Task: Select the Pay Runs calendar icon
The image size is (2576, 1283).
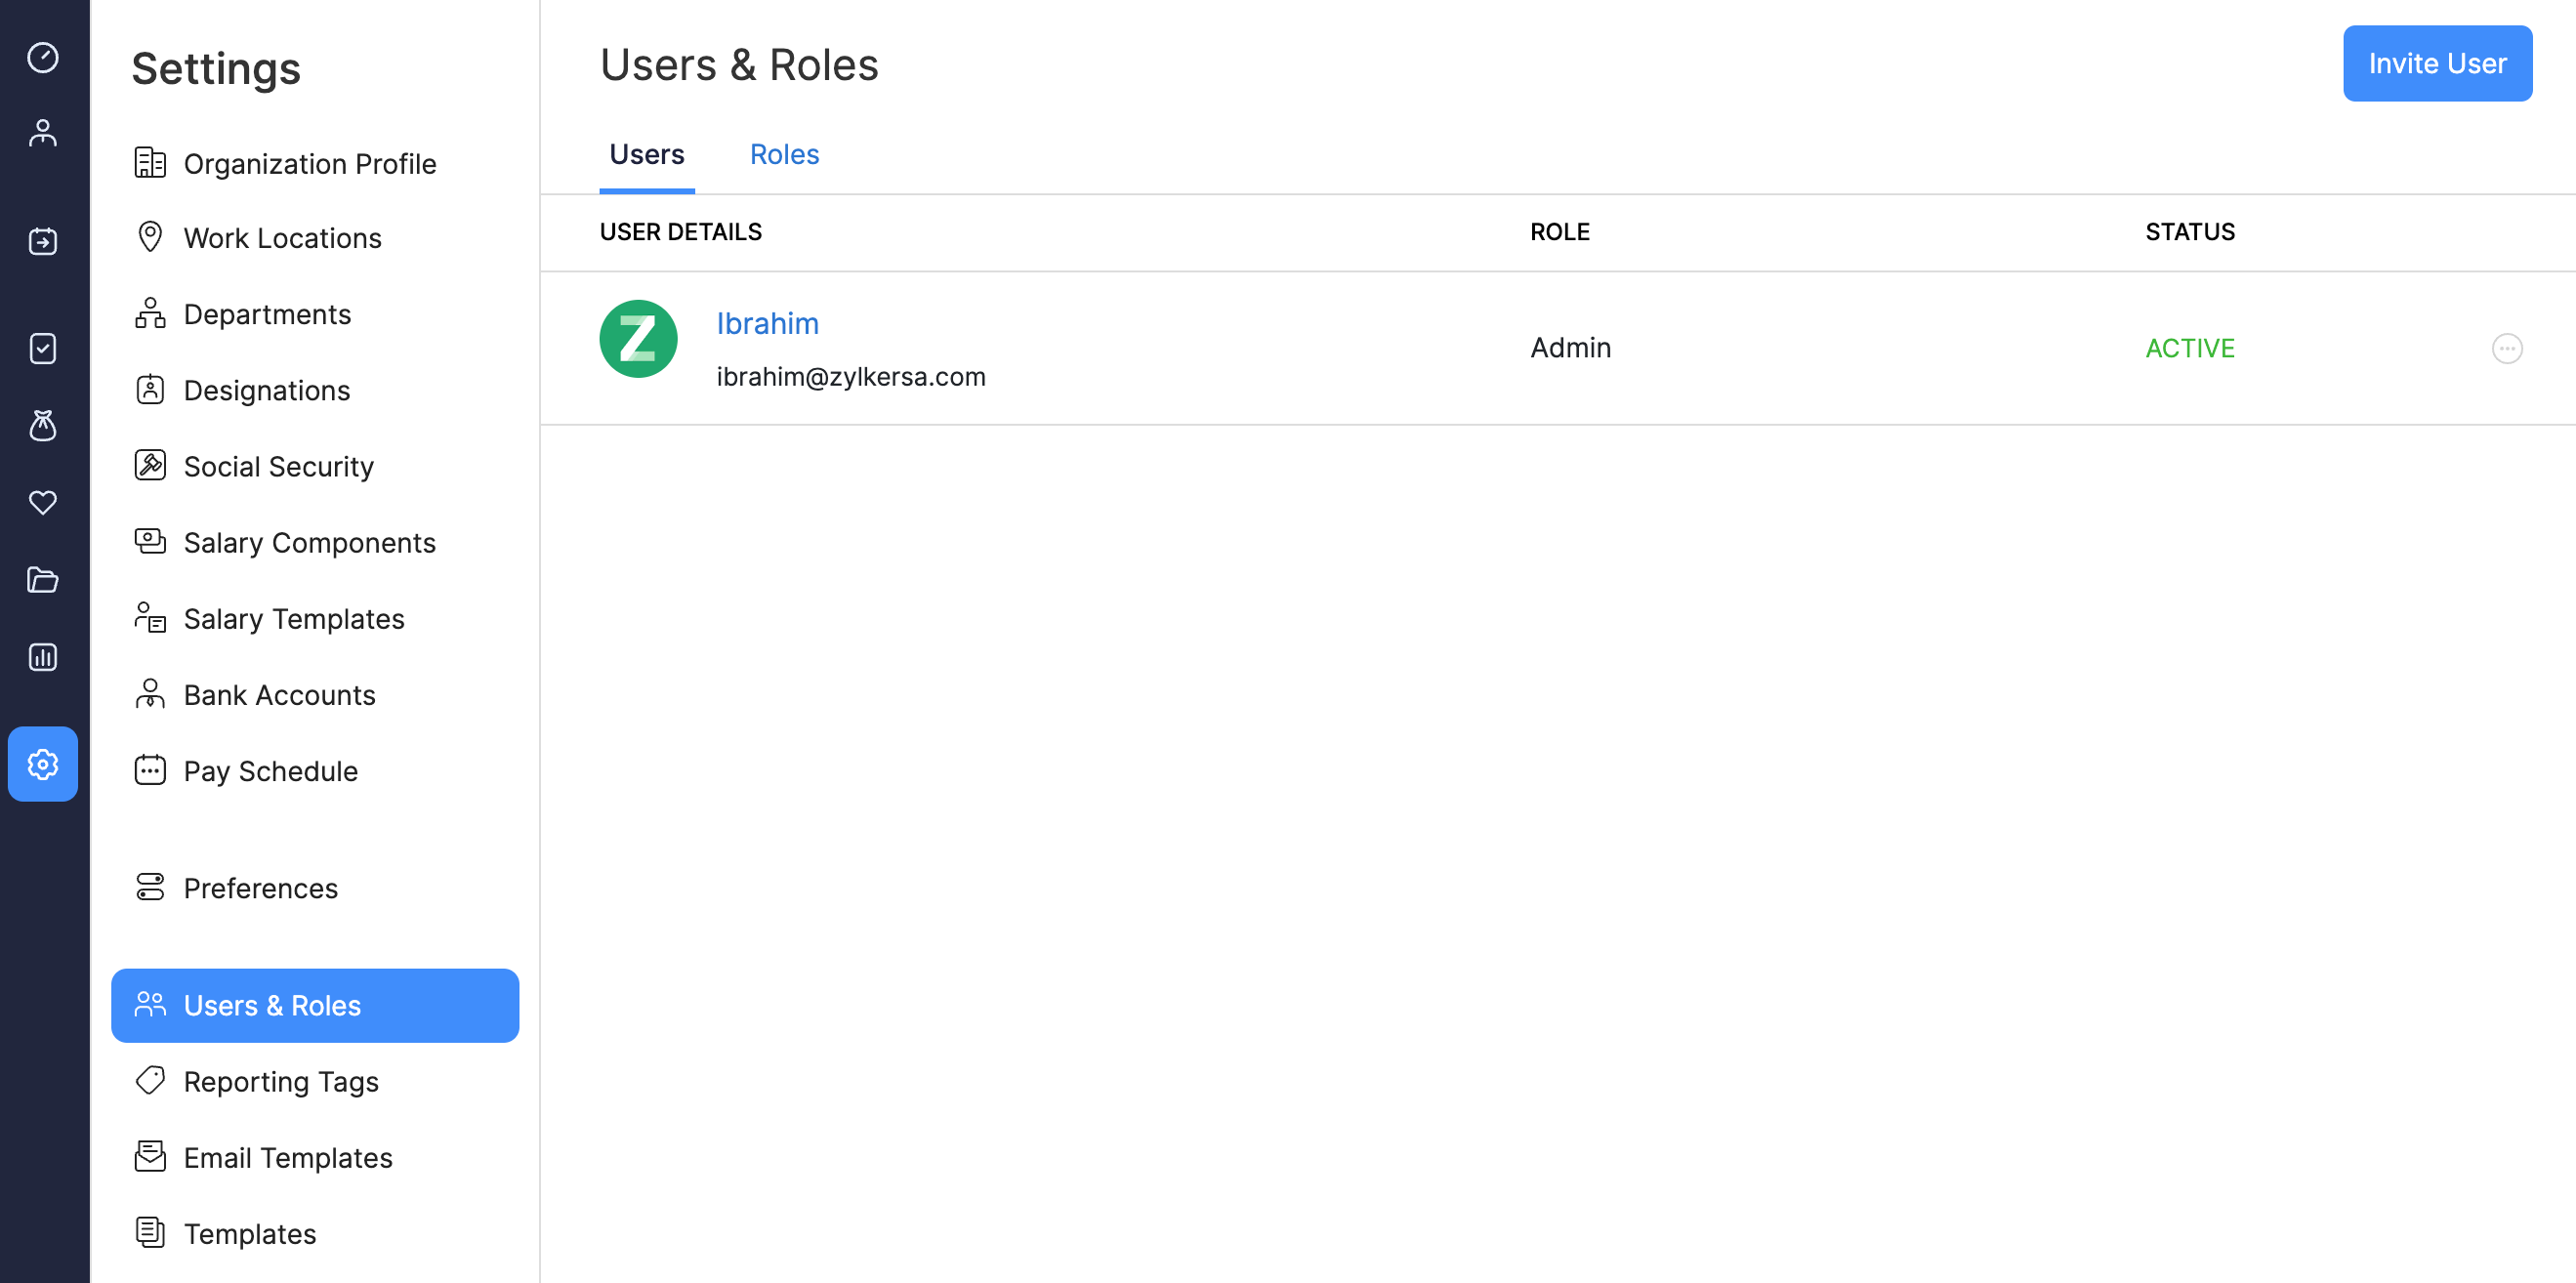Action: (x=42, y=240)
